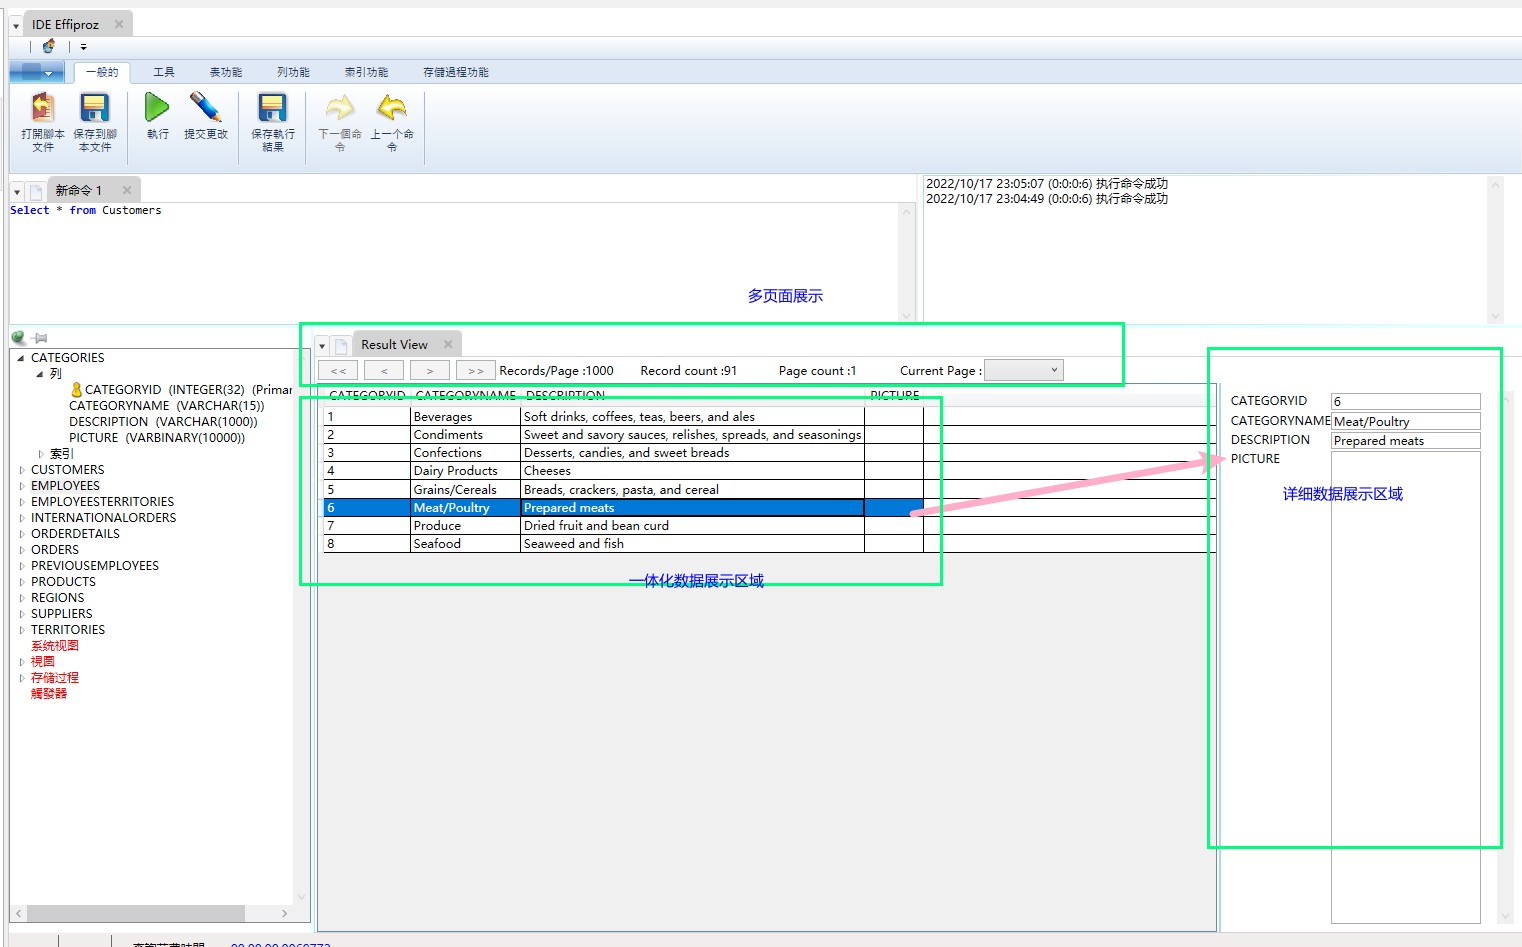Open the Current Page dropdown

(1024, 371)
